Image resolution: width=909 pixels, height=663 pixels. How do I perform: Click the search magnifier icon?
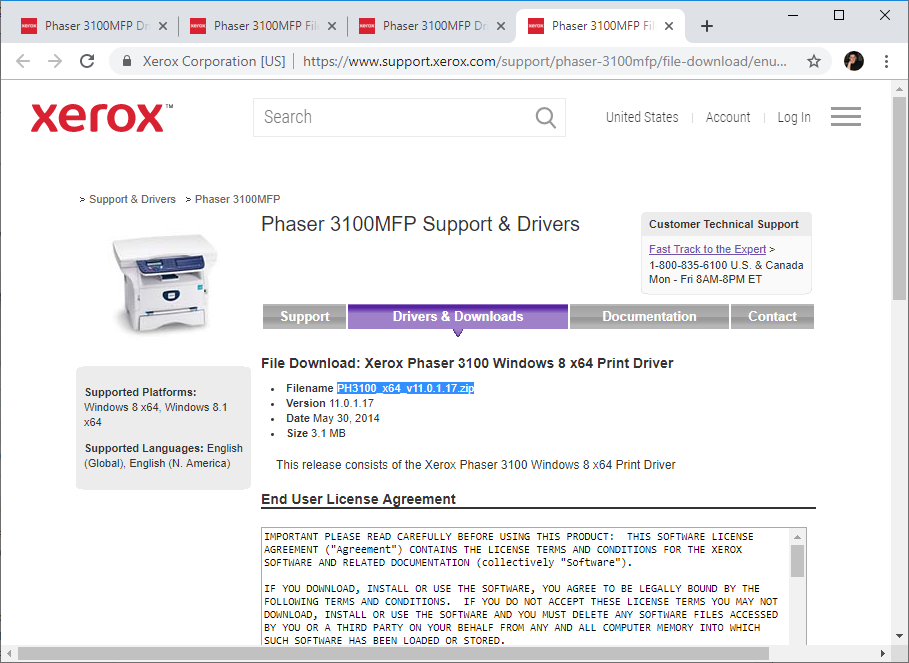[546, 117]
